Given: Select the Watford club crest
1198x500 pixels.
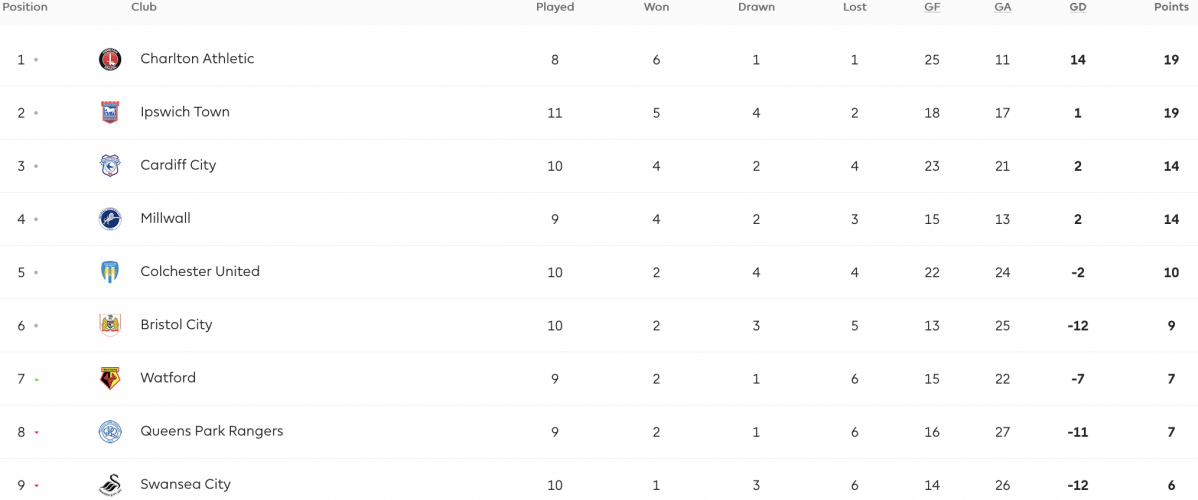Looking at the screenshot, I should pos(110,378).
